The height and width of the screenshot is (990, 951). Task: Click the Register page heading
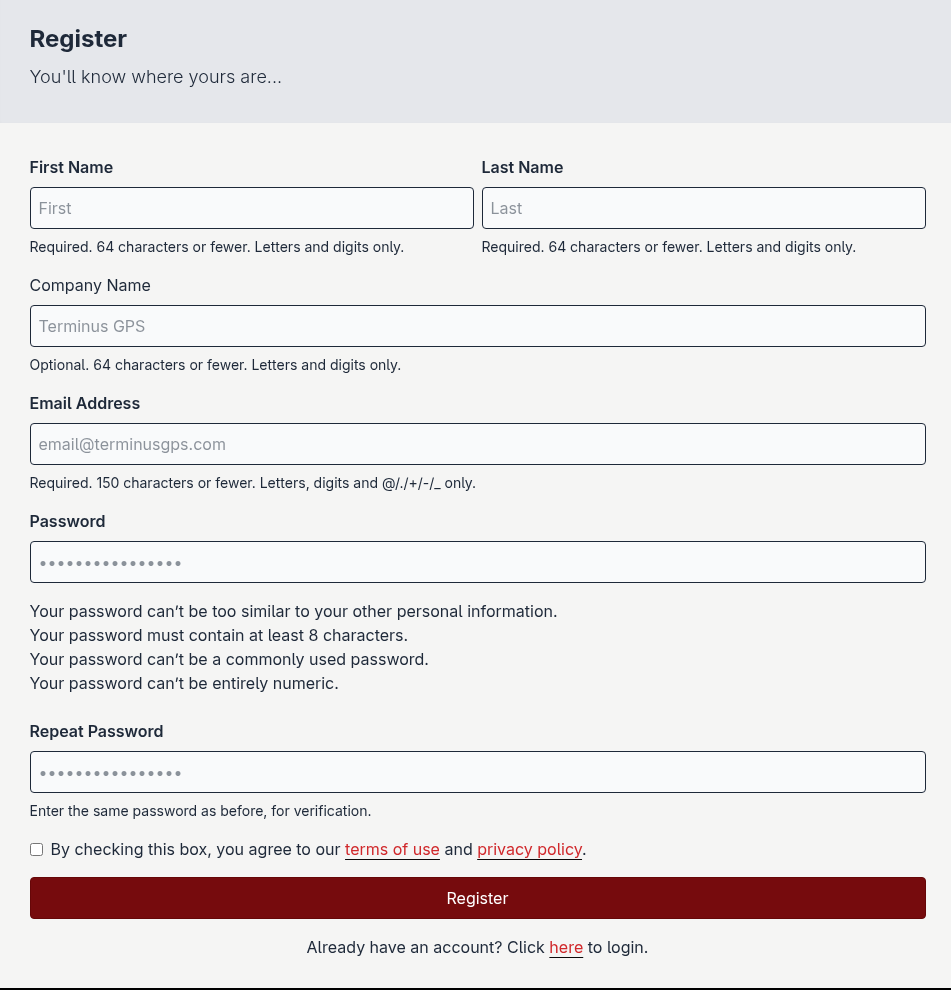(78, 39)
